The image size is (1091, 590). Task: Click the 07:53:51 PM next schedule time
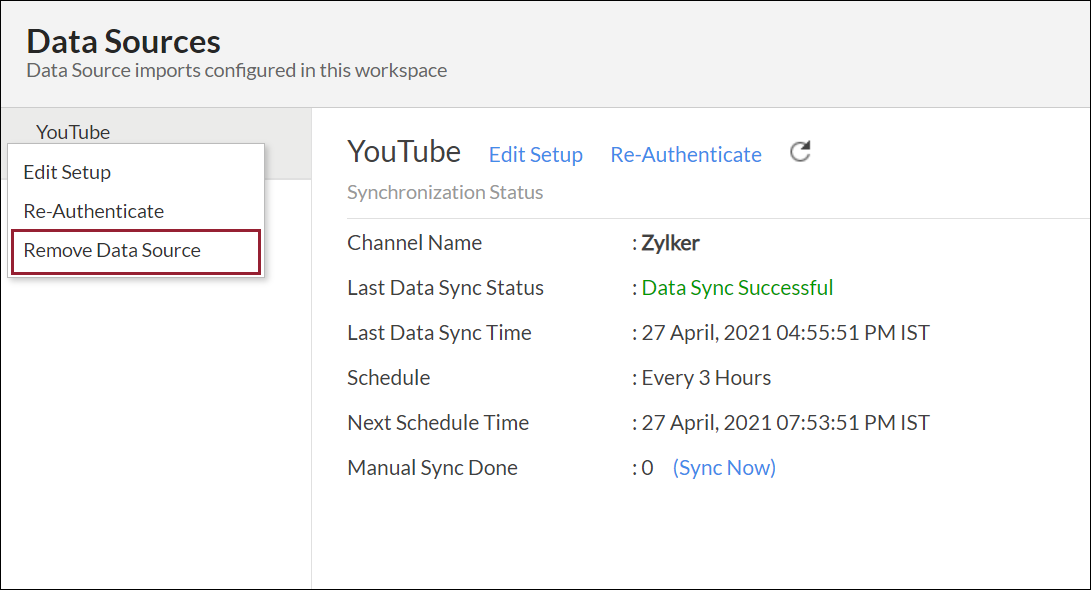(785, 422)
